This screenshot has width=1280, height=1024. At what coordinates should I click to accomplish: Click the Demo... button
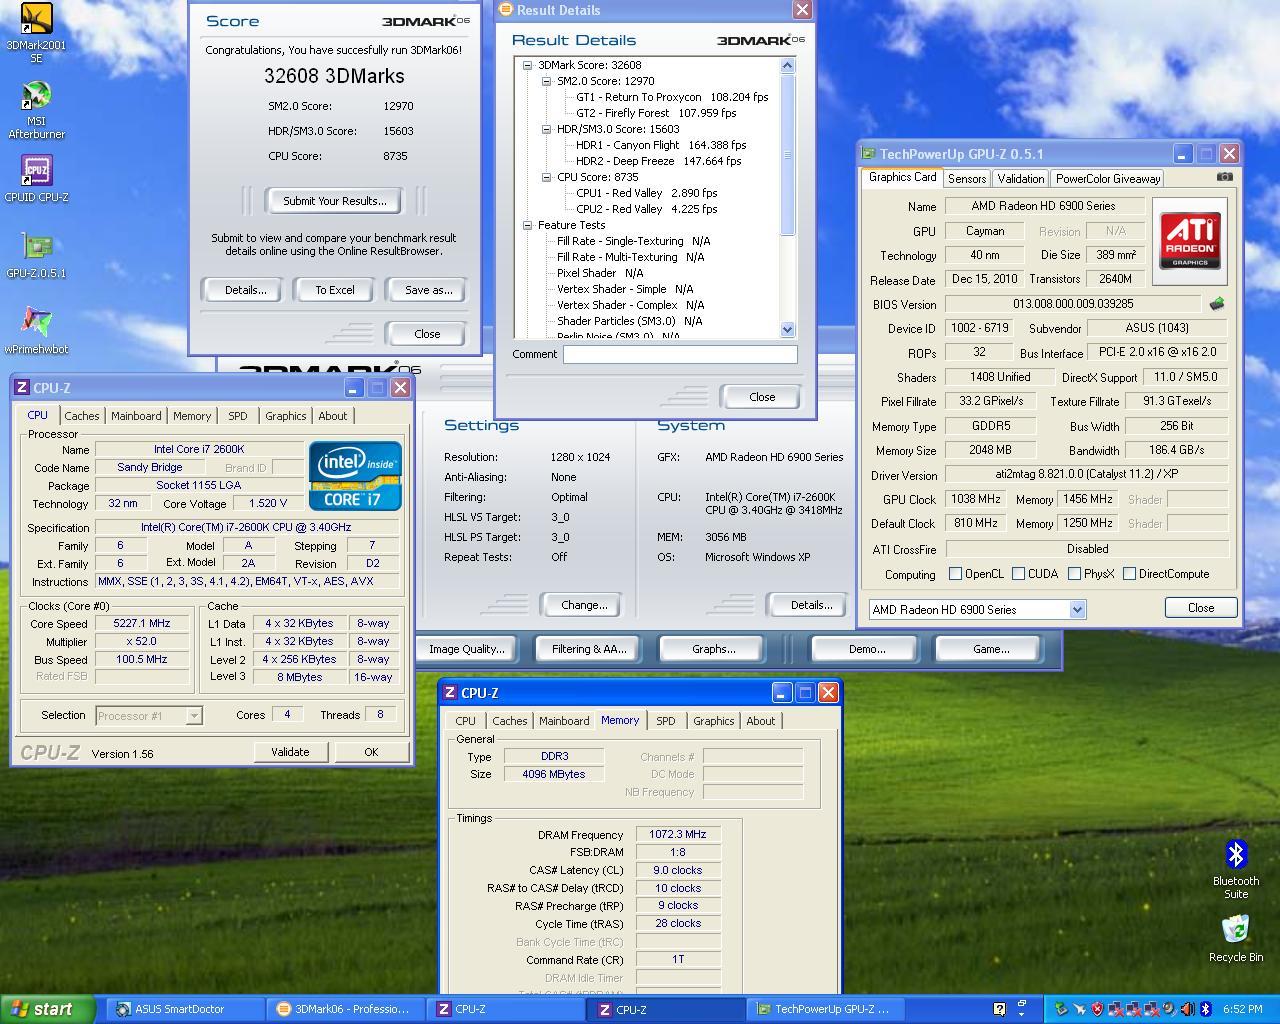point(866,649)
